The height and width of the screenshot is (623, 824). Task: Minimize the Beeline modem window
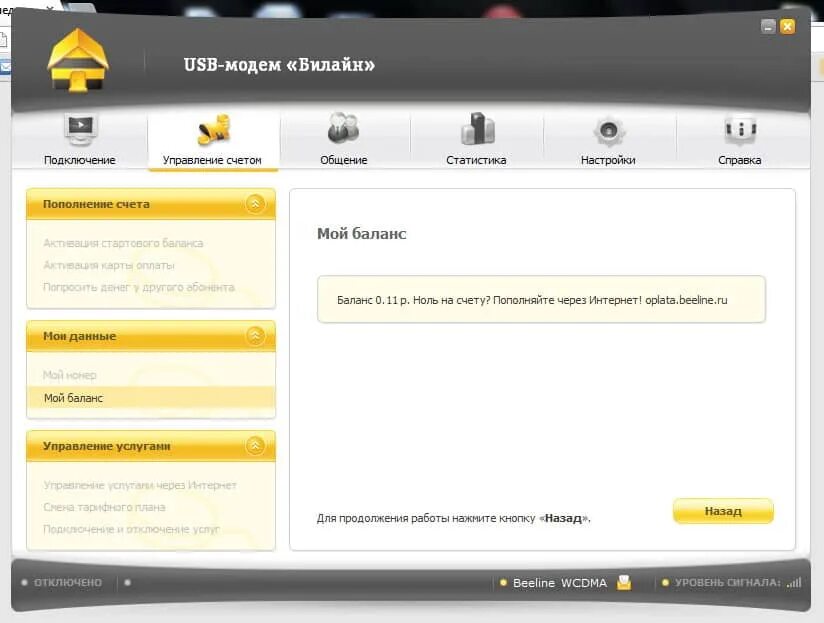[768, 26]
